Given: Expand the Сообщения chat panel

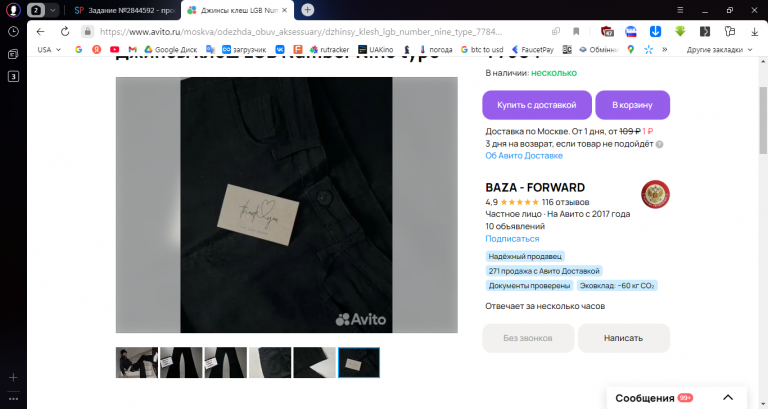Looking at the screenshot, I should pyautogui.click(x=676, y=398).
